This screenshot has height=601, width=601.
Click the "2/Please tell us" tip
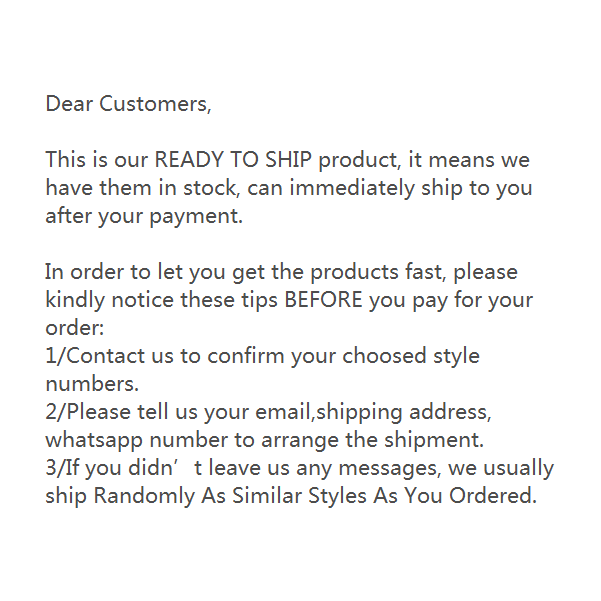point(119,412)
